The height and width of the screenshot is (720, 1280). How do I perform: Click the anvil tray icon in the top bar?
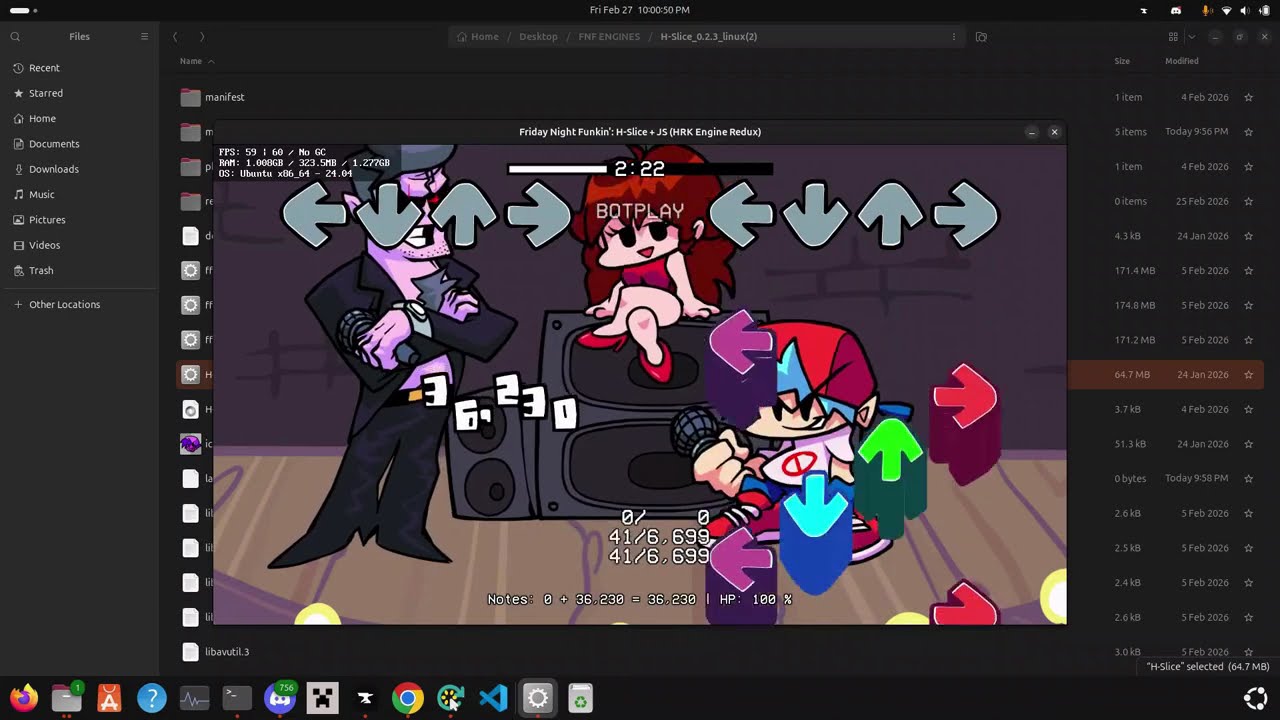point(1144,10)
